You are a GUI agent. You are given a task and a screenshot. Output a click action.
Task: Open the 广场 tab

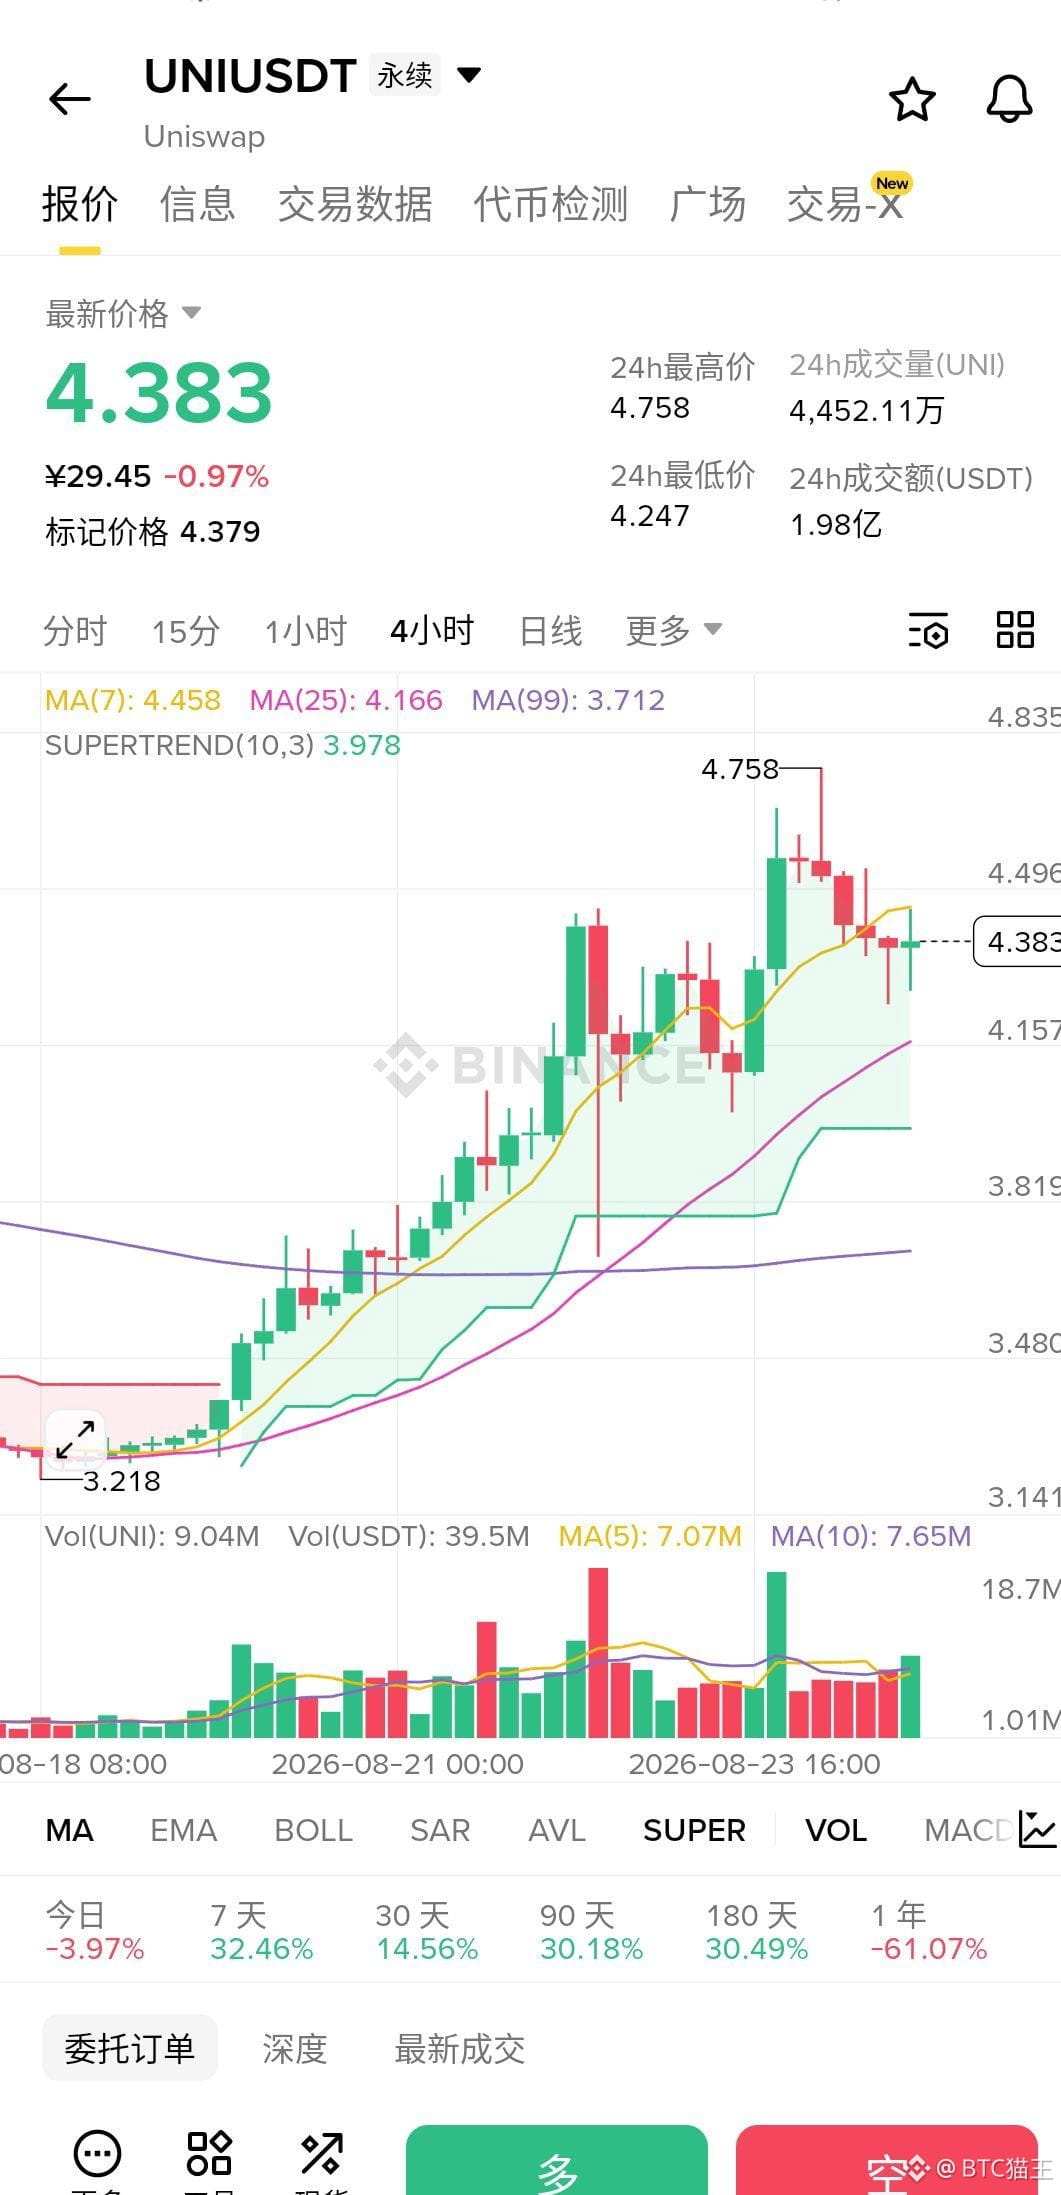point(707,204)
